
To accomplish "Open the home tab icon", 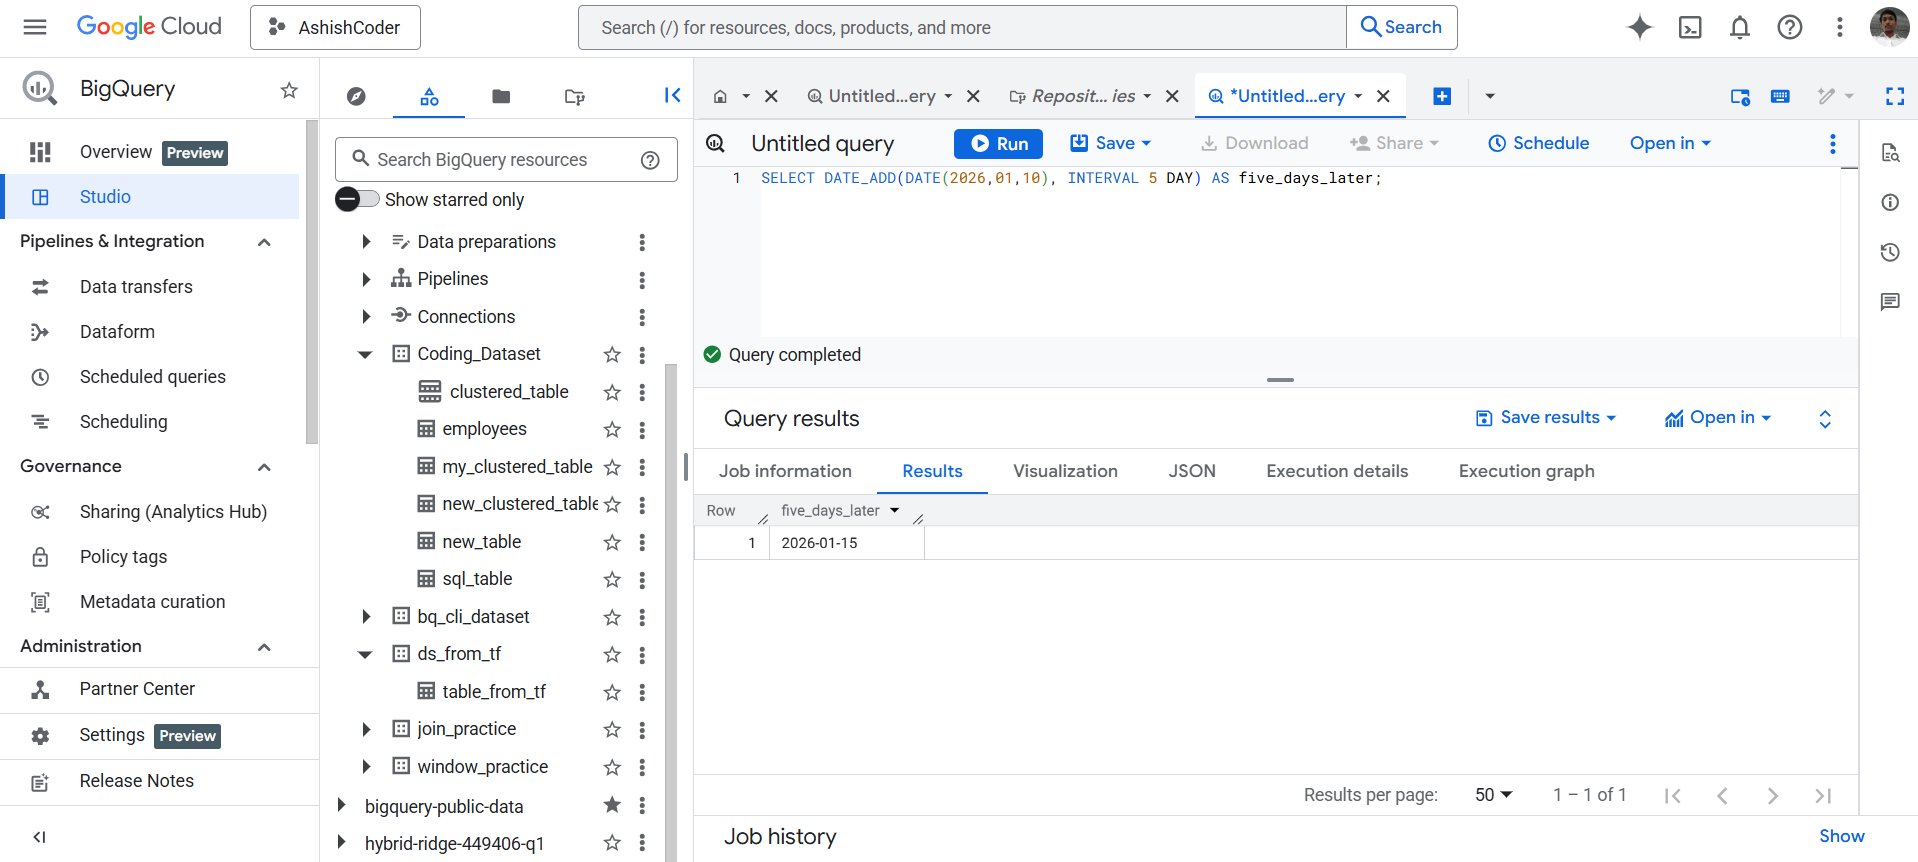I will [720, 96].
